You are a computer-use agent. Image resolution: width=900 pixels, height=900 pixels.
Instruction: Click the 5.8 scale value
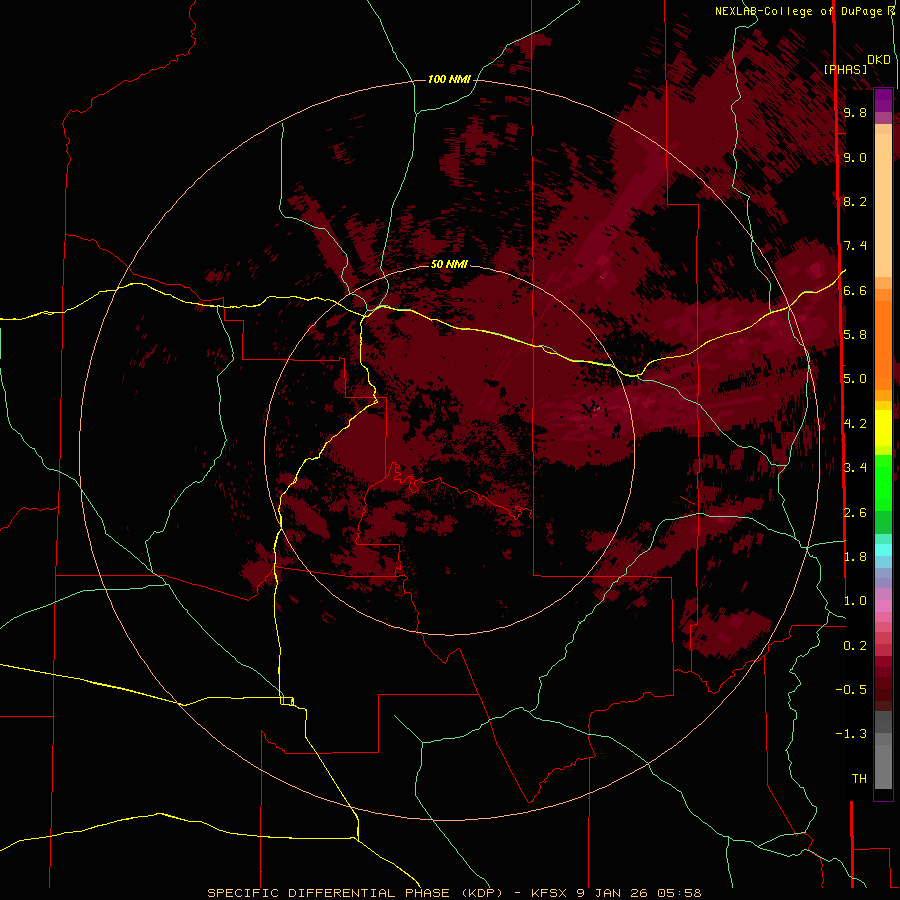pos(855,334)
